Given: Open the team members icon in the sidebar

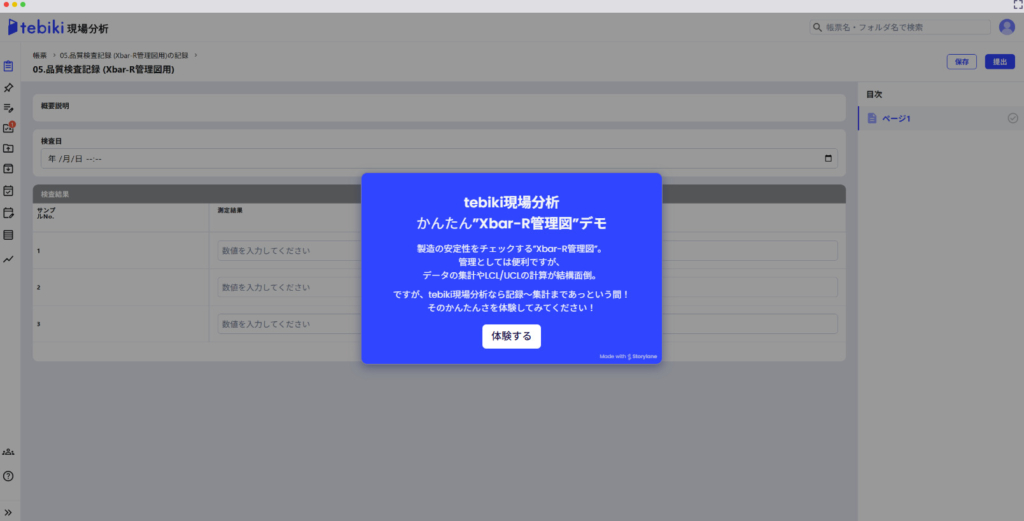Looking at the screenshot, I should pyautogui.click(x=9, y=452).
